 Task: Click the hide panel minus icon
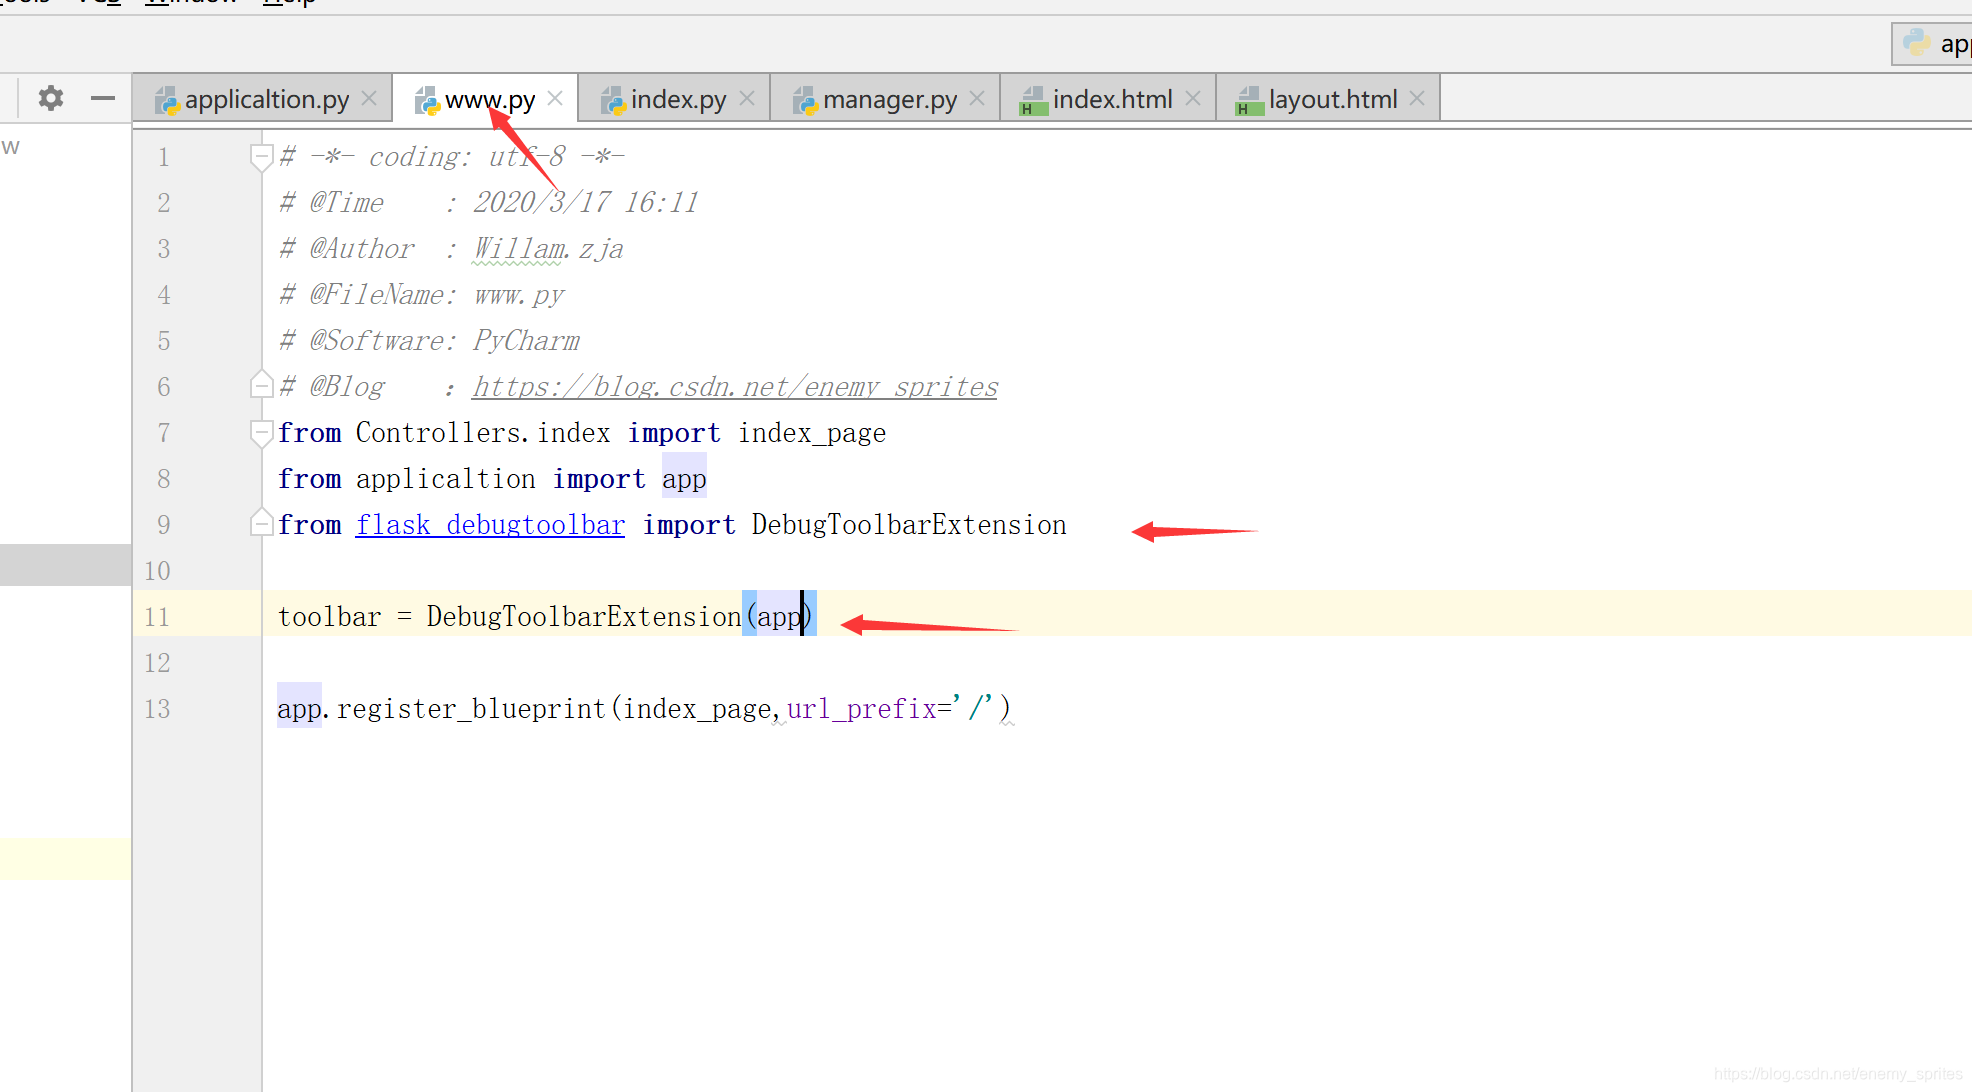coord(102,98)
